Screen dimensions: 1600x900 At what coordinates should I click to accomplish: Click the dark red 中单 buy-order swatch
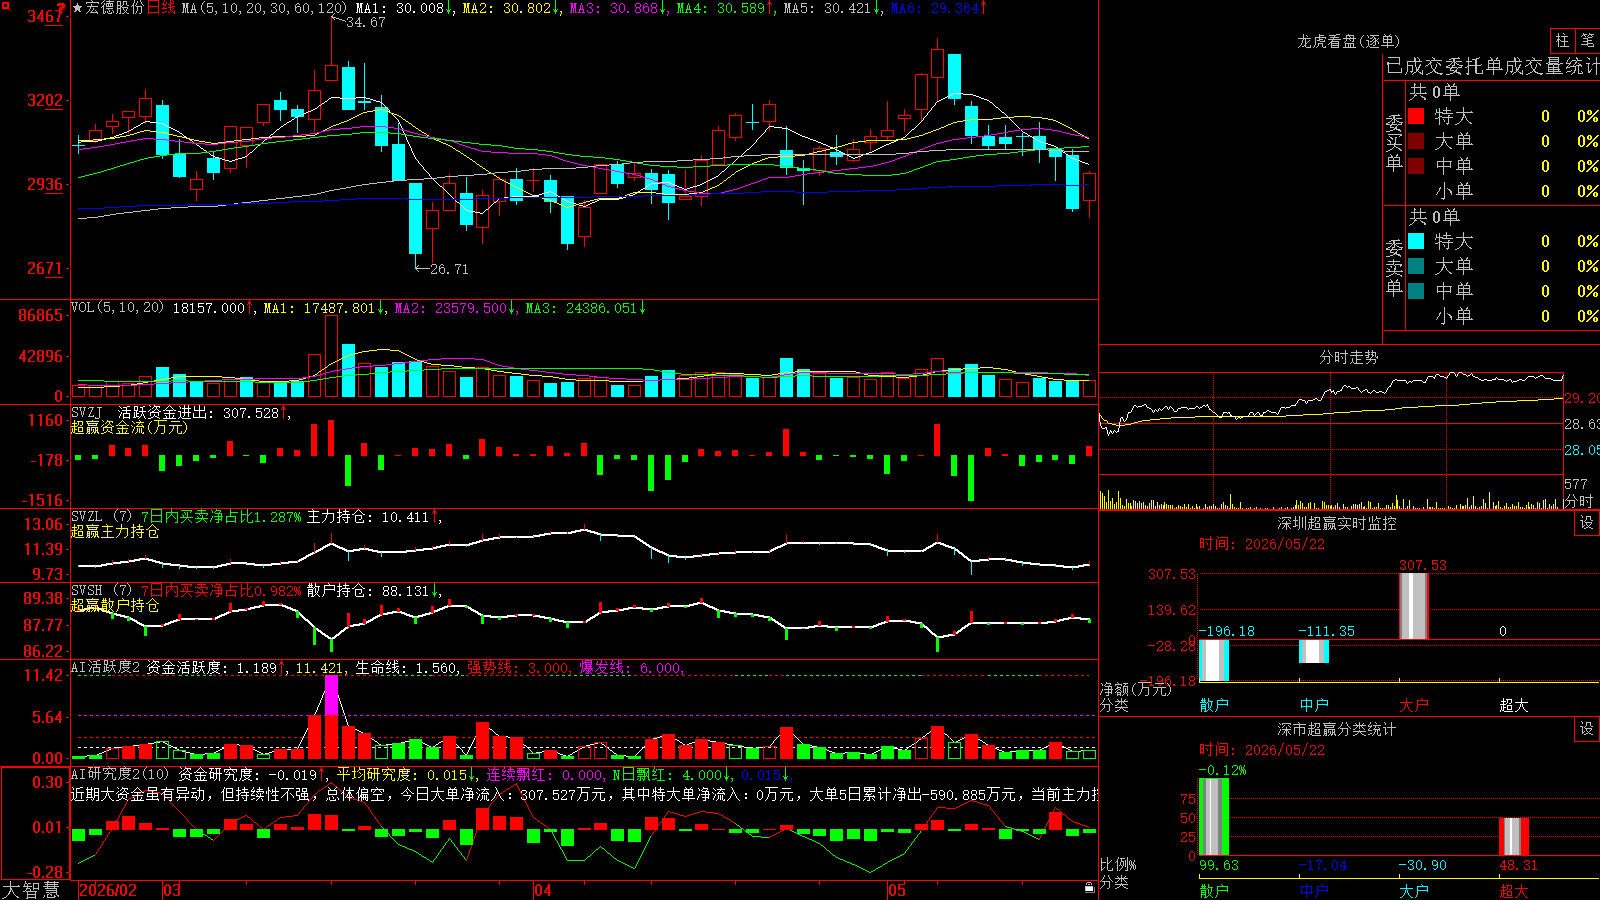[x=1416, y=166]
